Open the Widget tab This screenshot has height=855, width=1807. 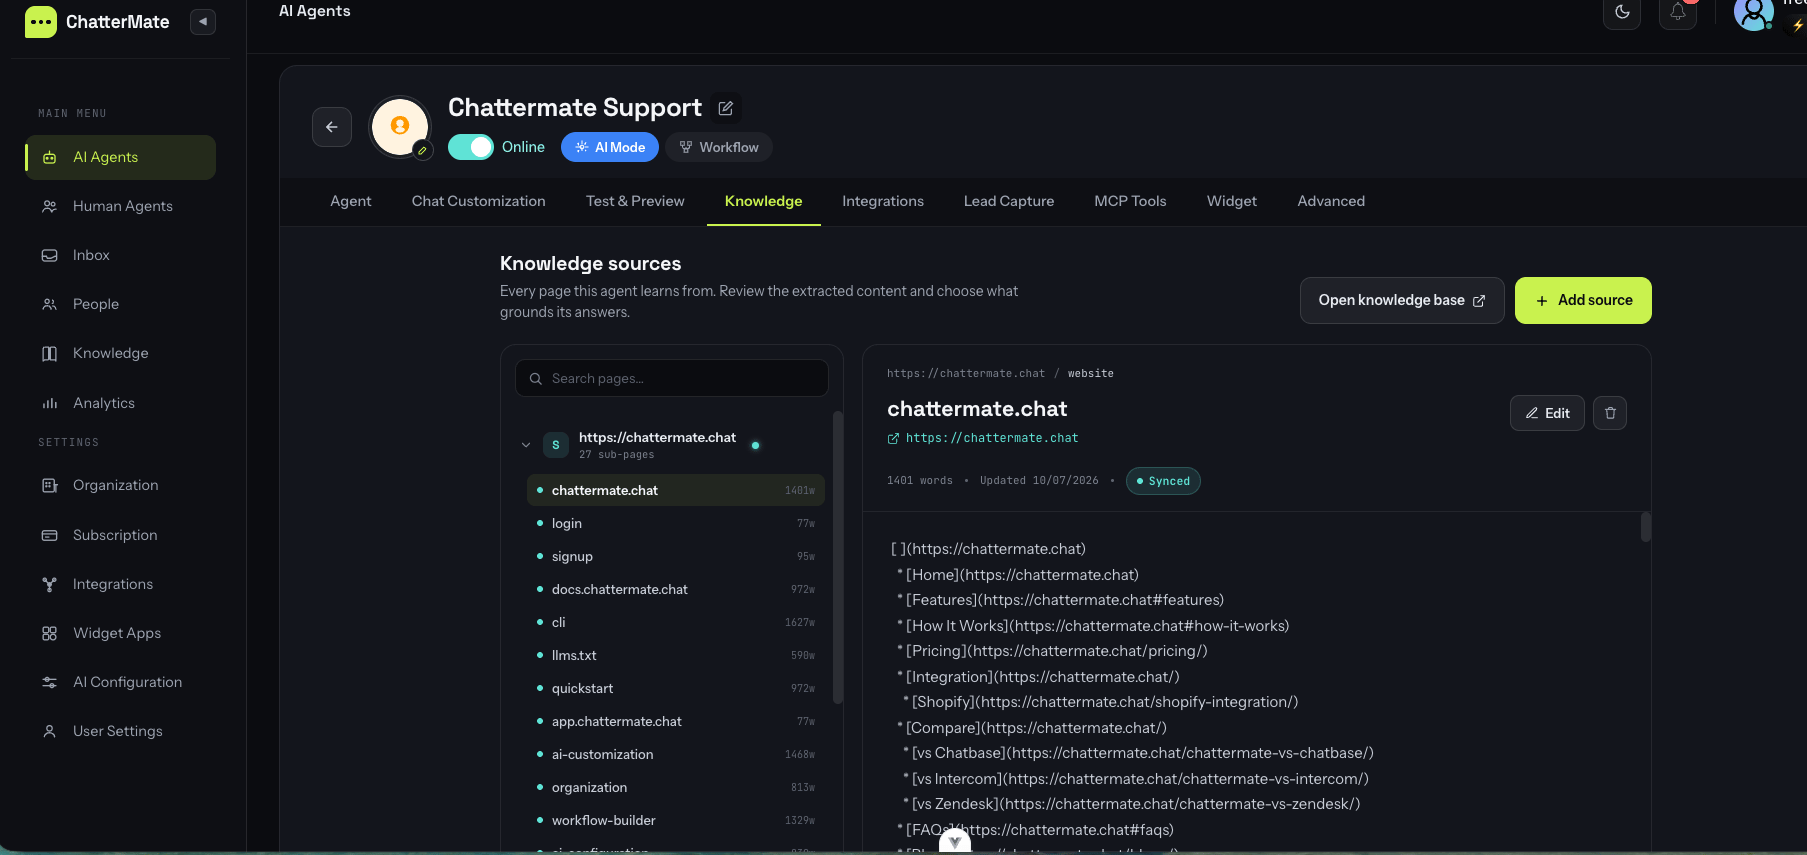point(1232,201)
